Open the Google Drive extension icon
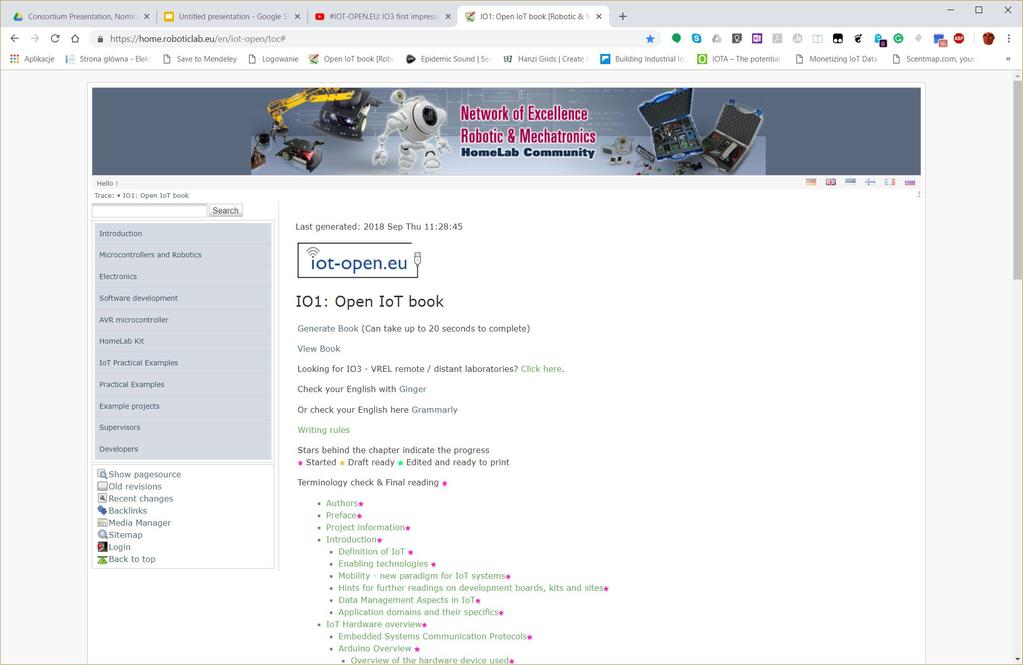1023x665 pixels. tap(716, 39)
